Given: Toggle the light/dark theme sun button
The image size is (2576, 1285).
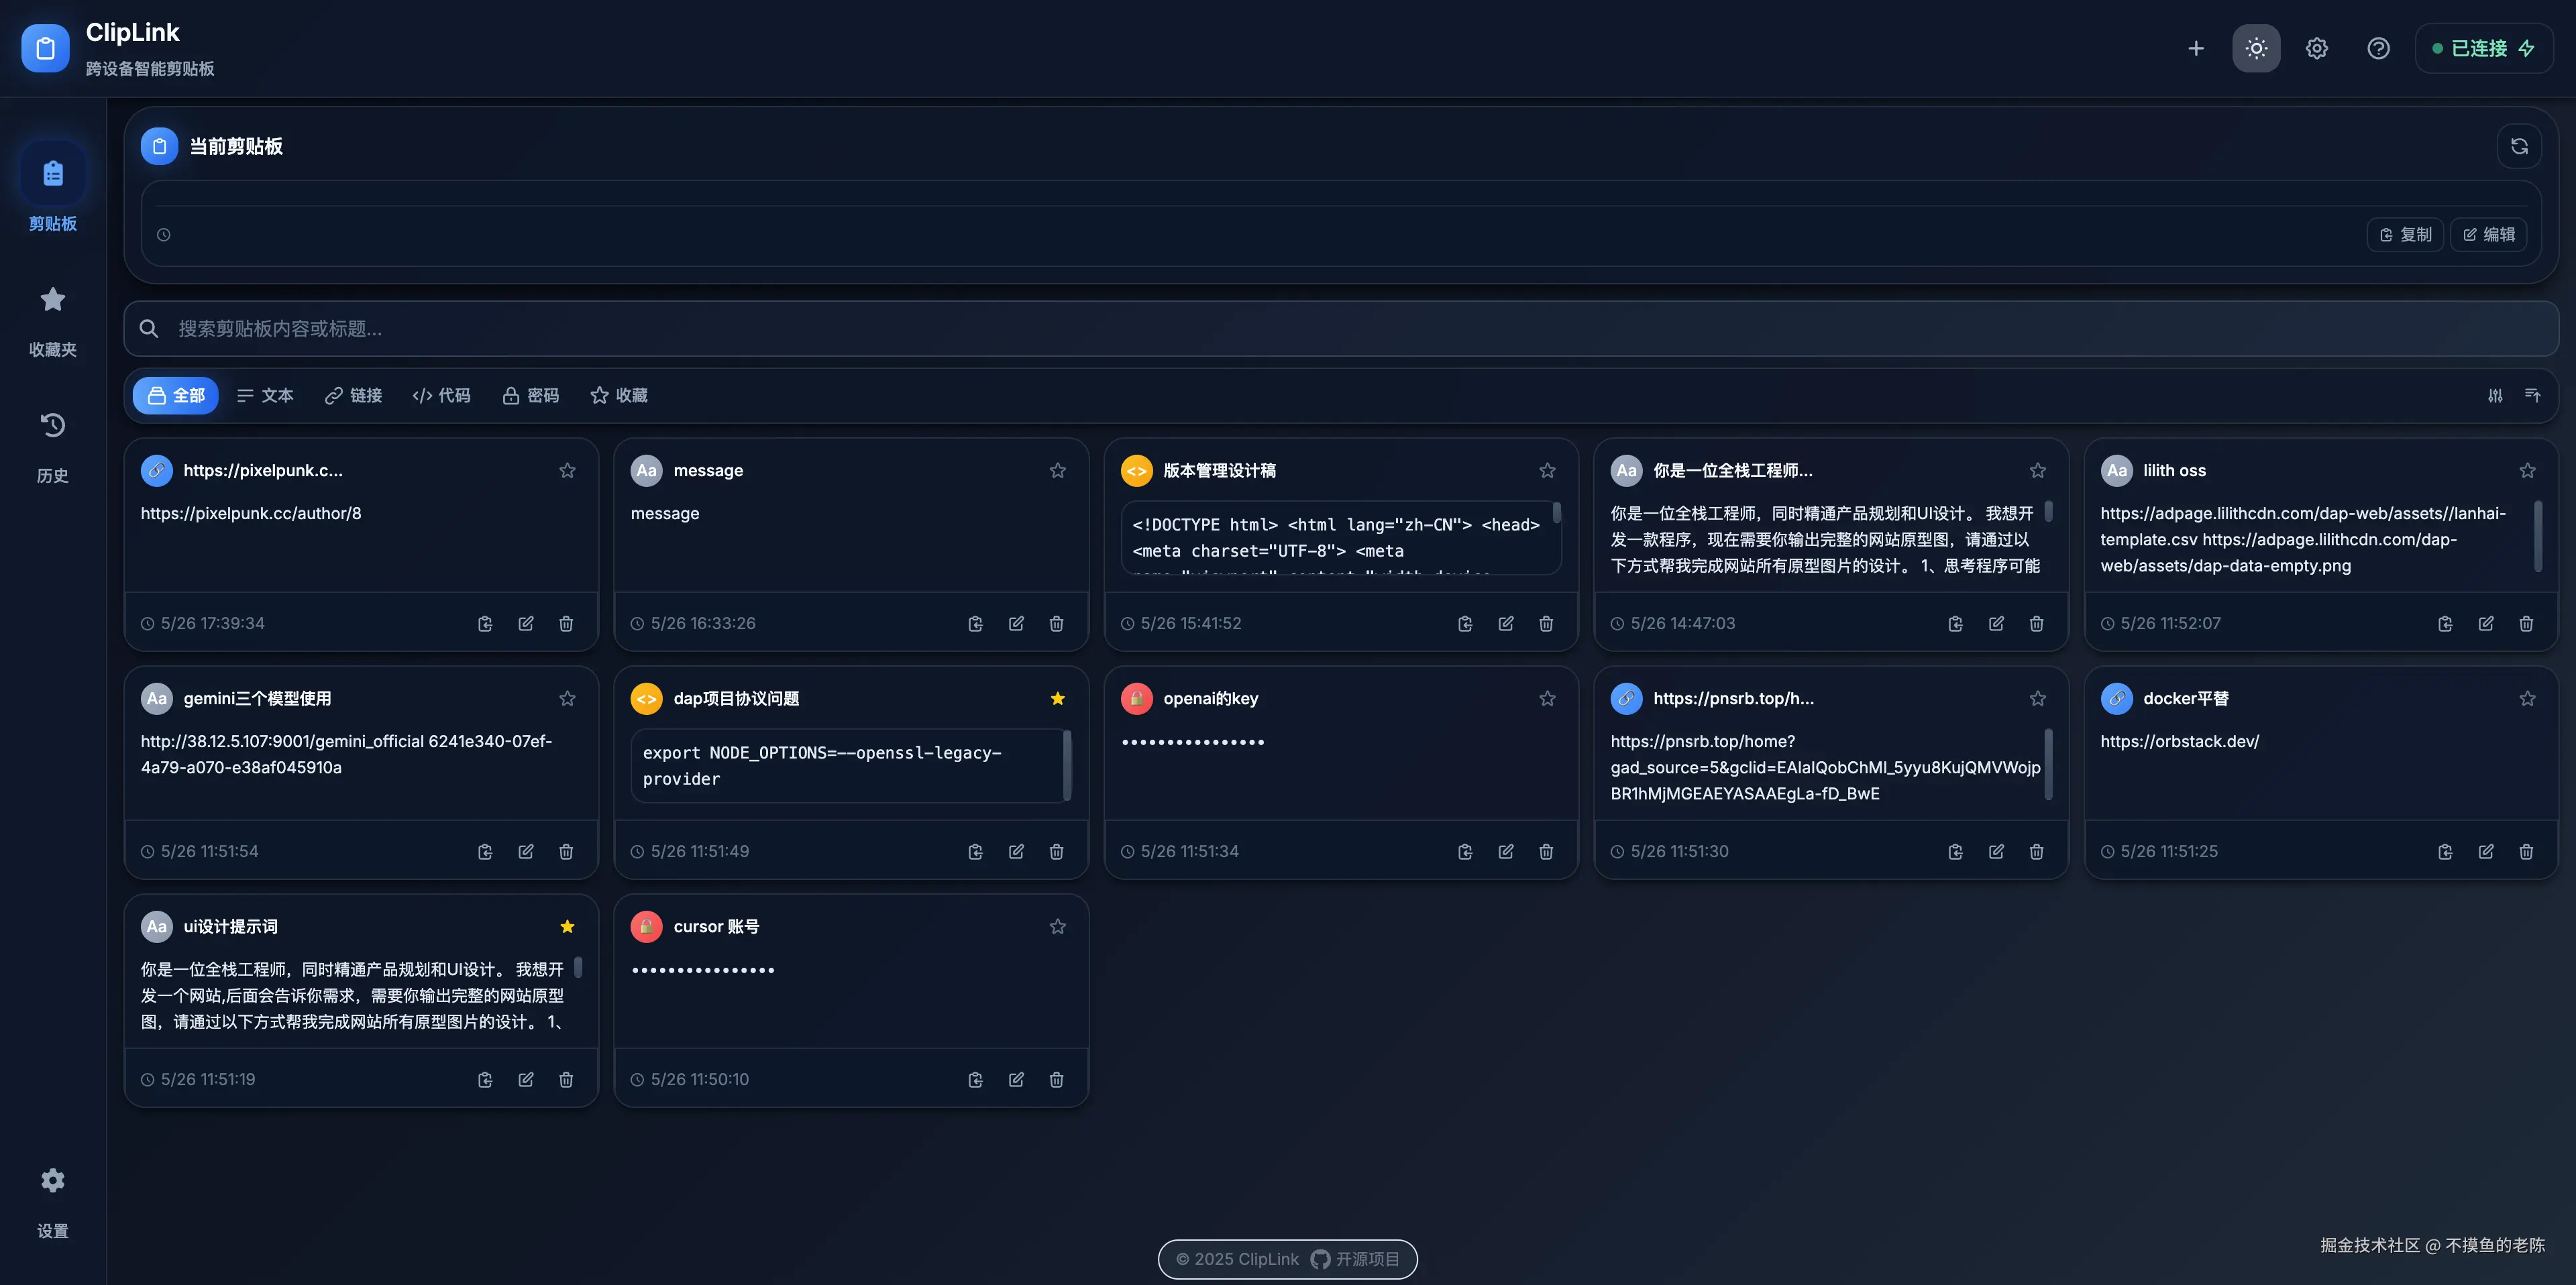Looking at the screenshot, I should pyautogui.click(x=2256, y=48).
